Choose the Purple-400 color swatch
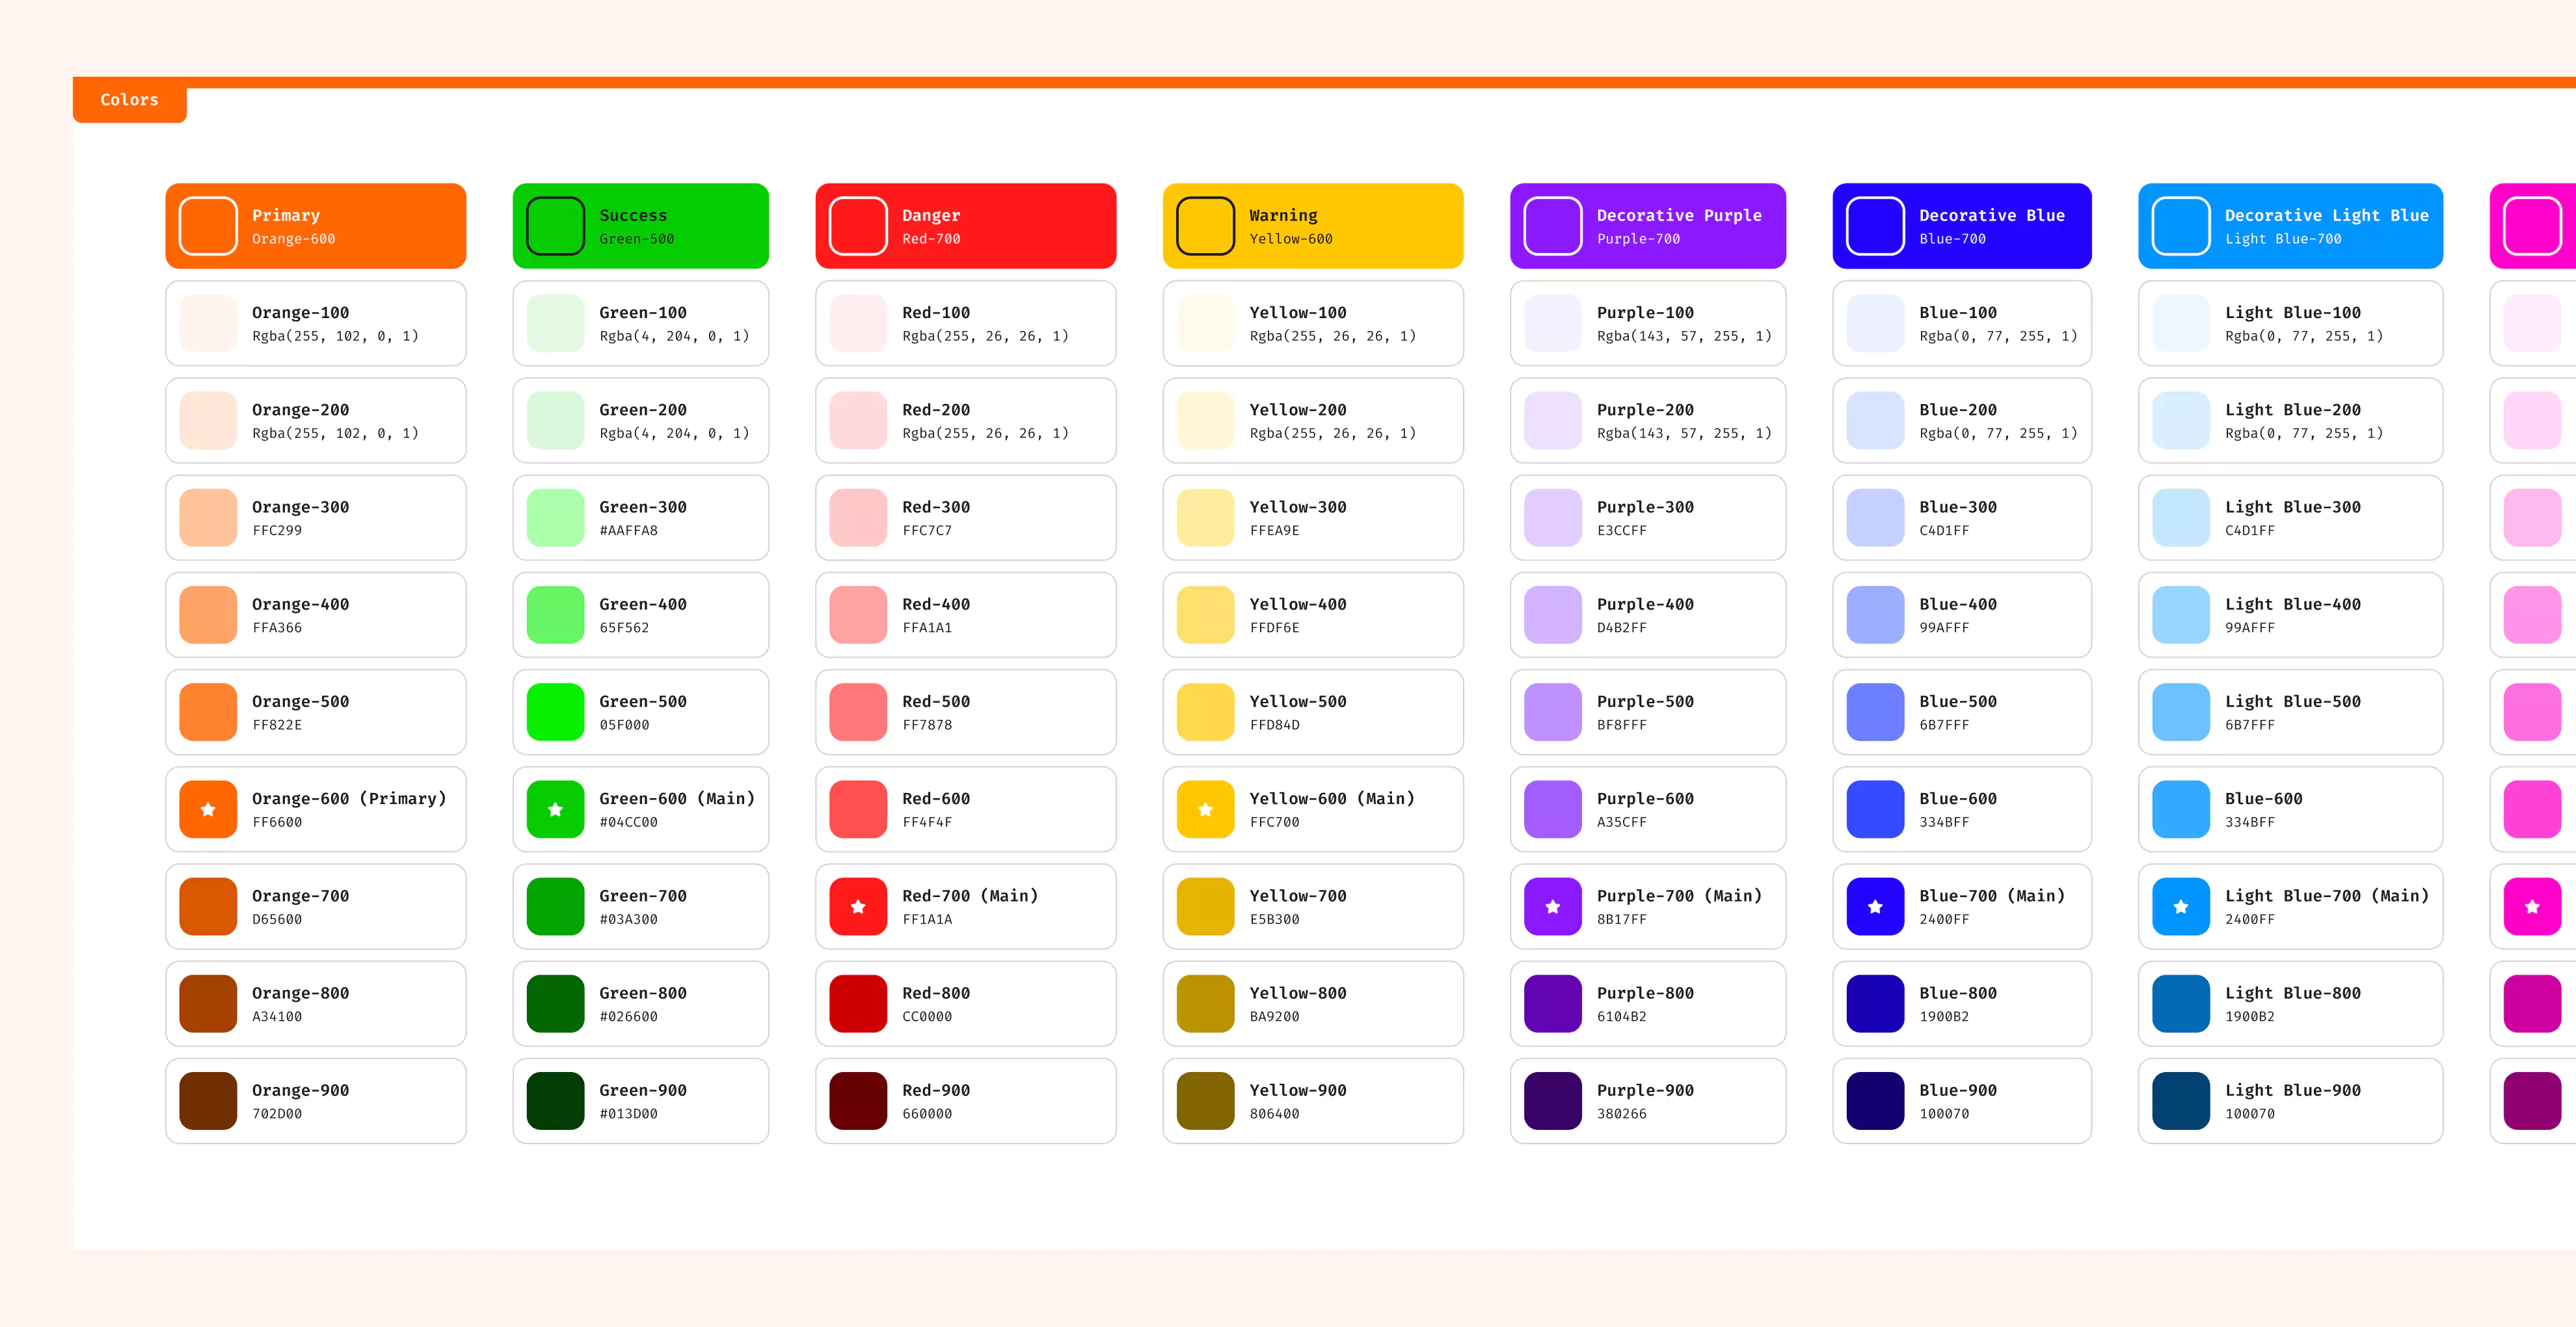Viewport: 2576px width, 1327px height. [x=1552, y=614]
